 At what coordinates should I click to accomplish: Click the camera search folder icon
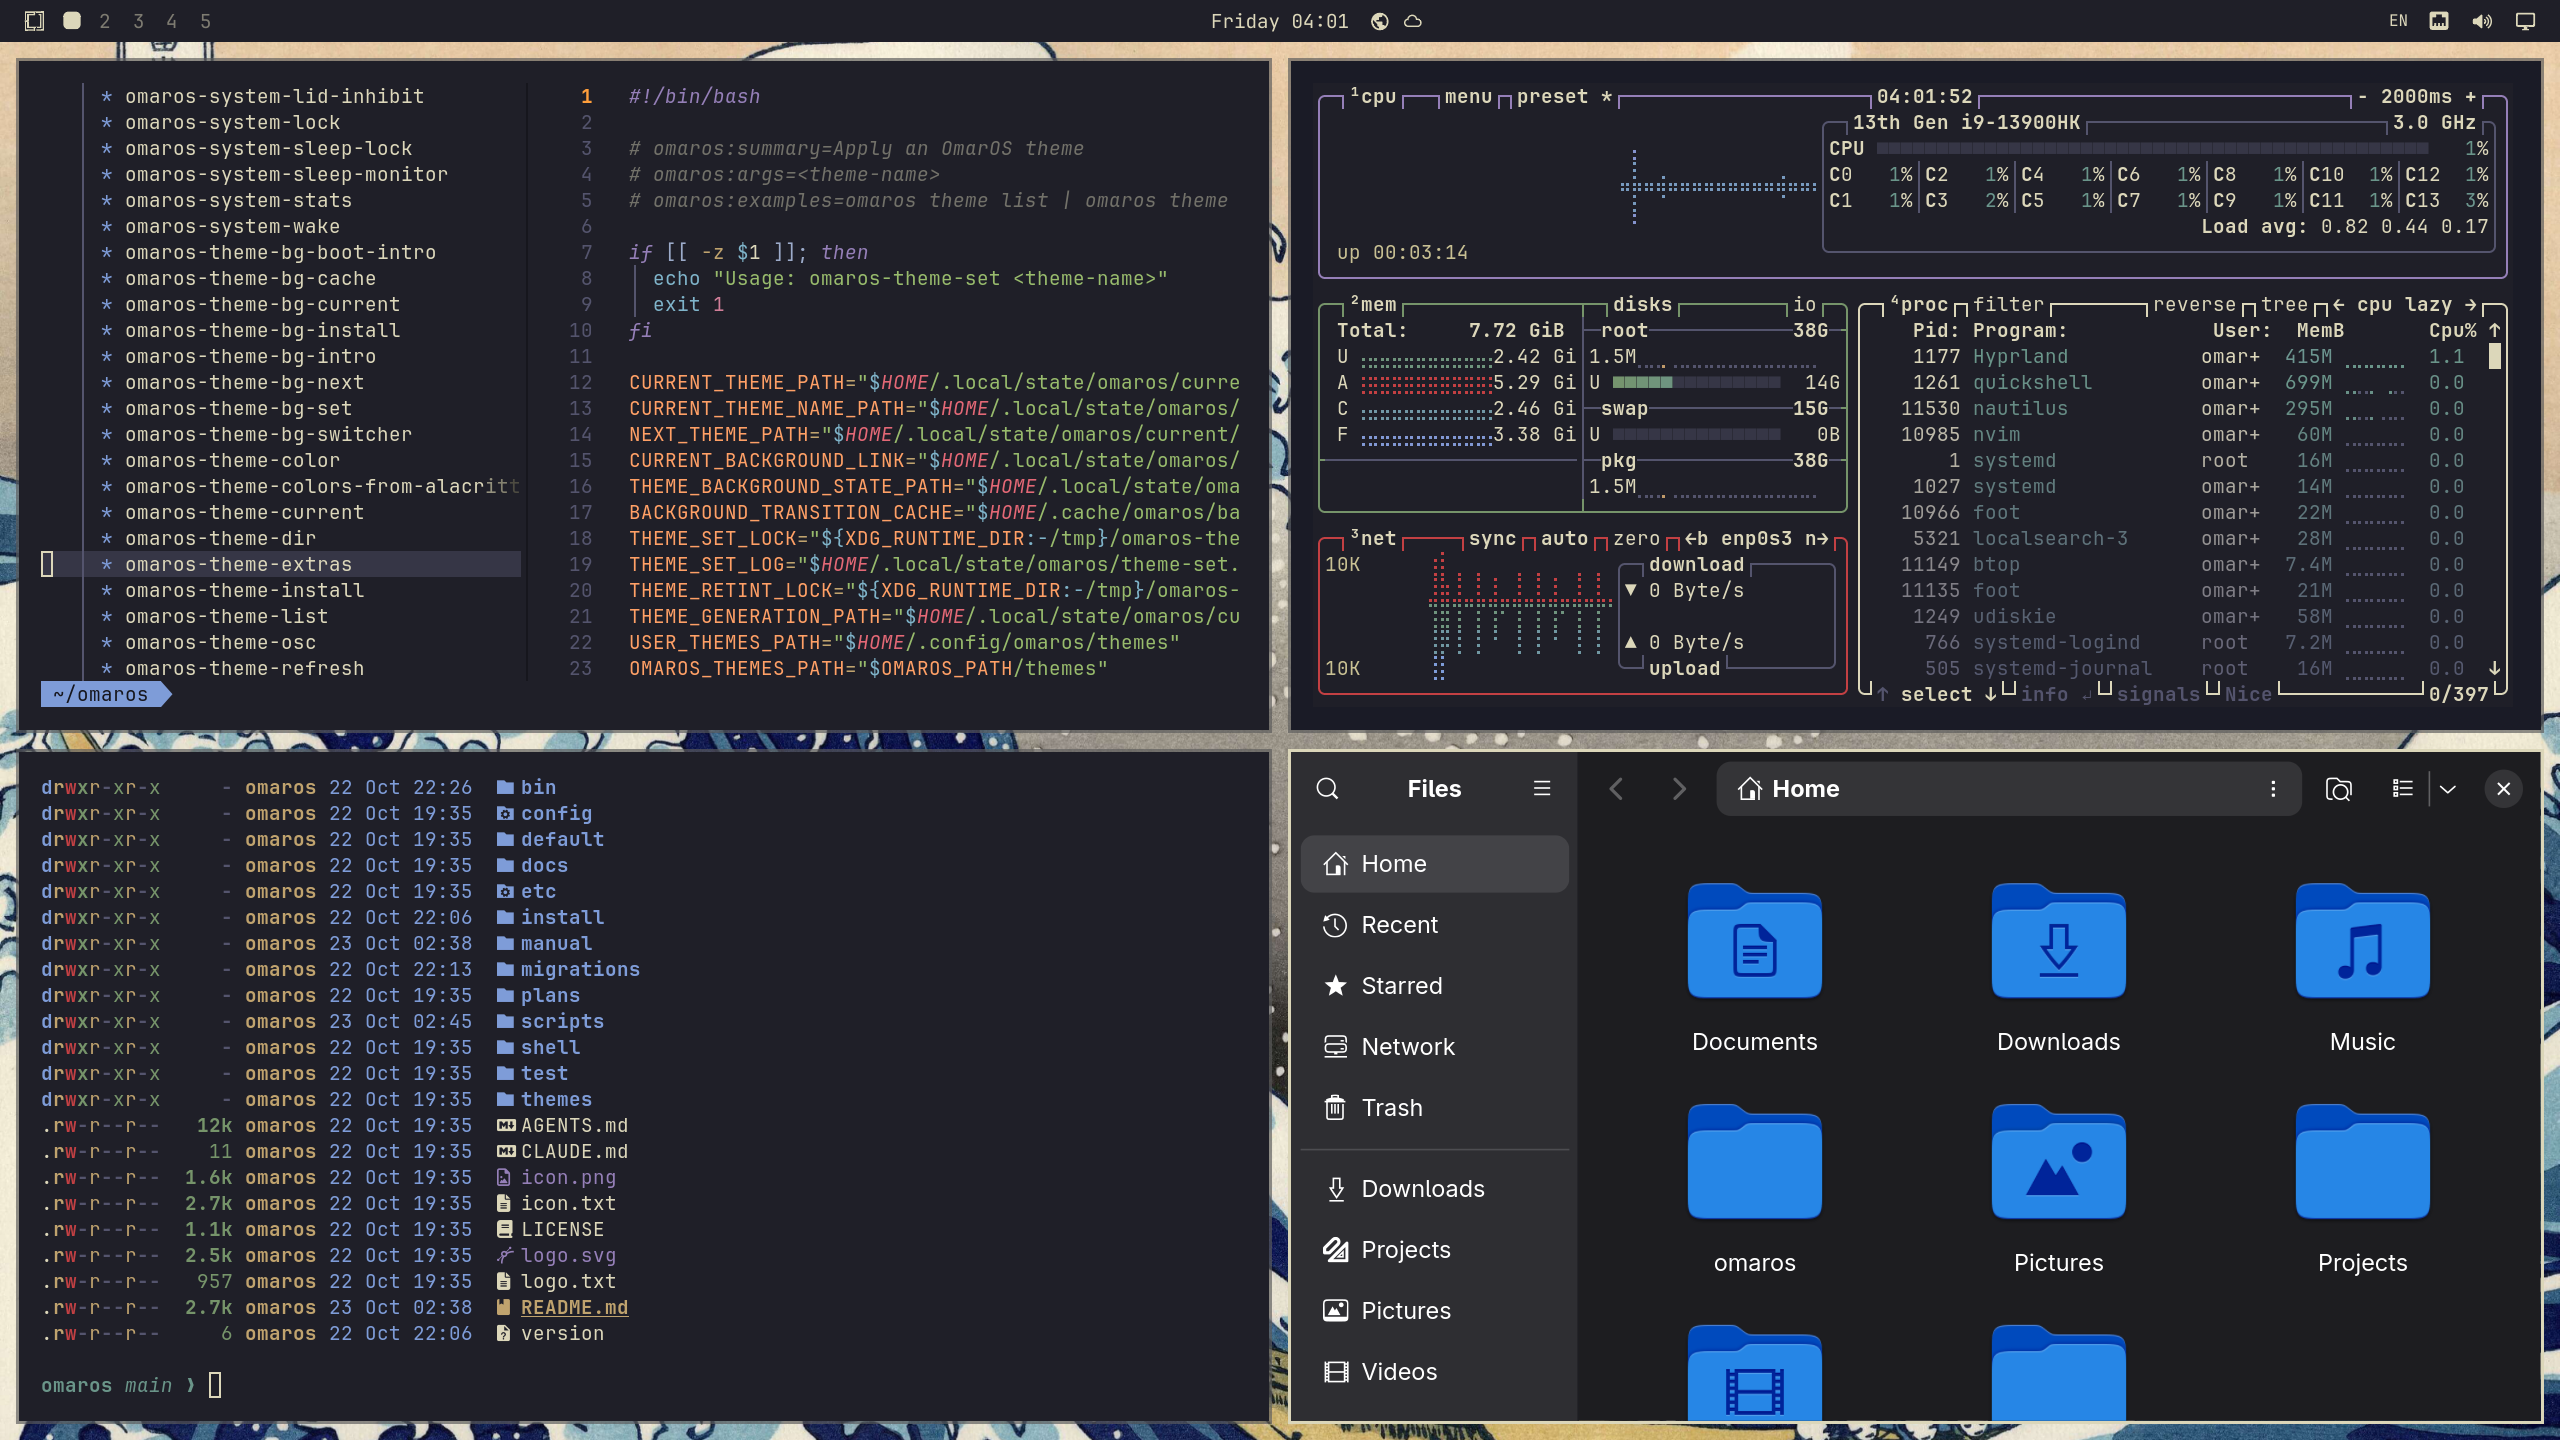pos(2338,789)
